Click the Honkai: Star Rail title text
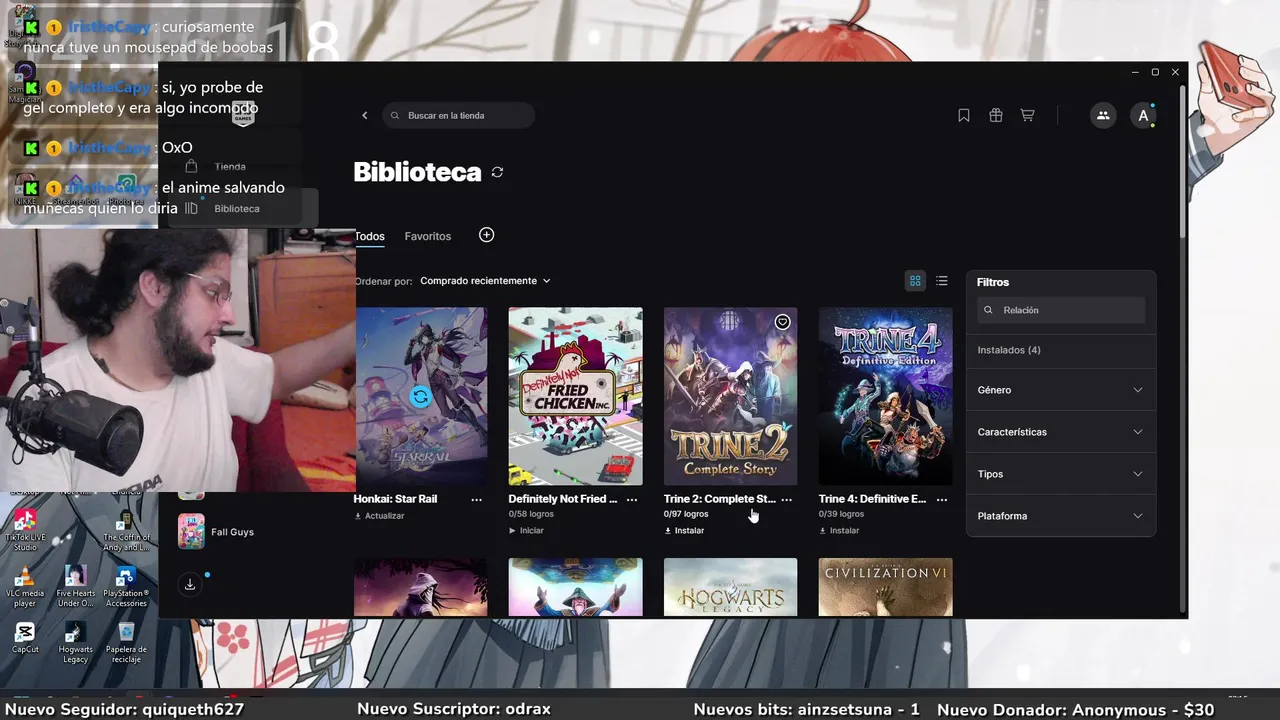This screenshot has width=1280, height=720. [x=396, y=499]
